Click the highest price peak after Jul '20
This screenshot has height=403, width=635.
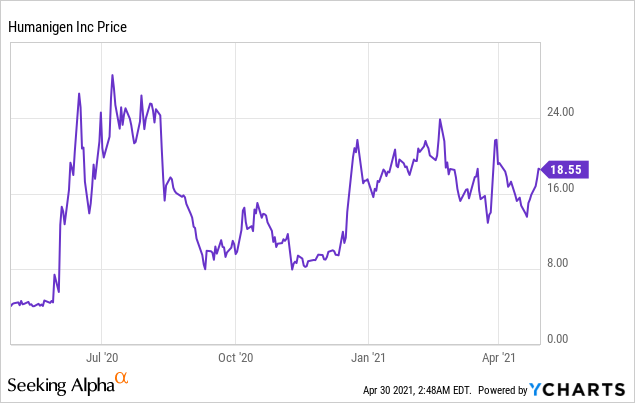coord(112,76)
